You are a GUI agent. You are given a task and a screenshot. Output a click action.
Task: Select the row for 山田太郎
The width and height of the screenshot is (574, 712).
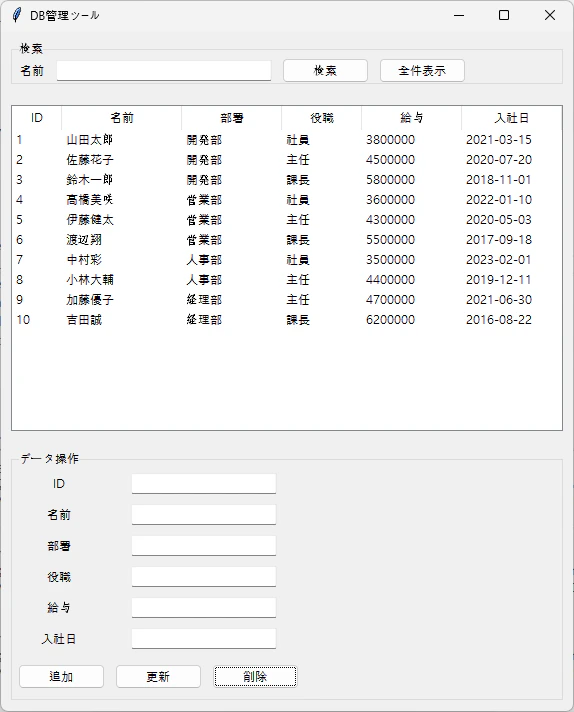(x=287, y=140)
